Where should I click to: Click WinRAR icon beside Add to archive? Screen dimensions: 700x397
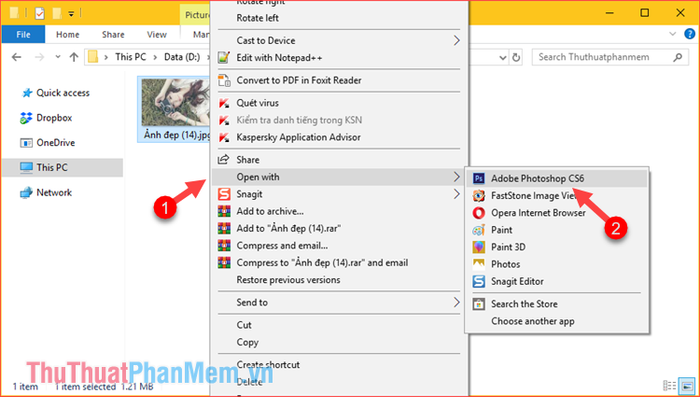[x=224, y=211]
